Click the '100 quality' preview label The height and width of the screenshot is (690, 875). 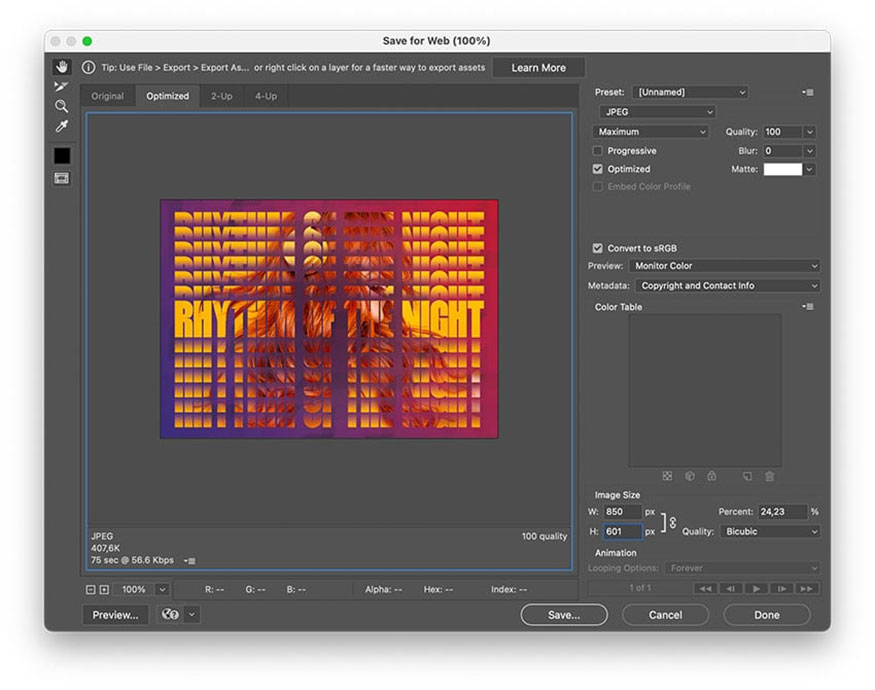544,536
